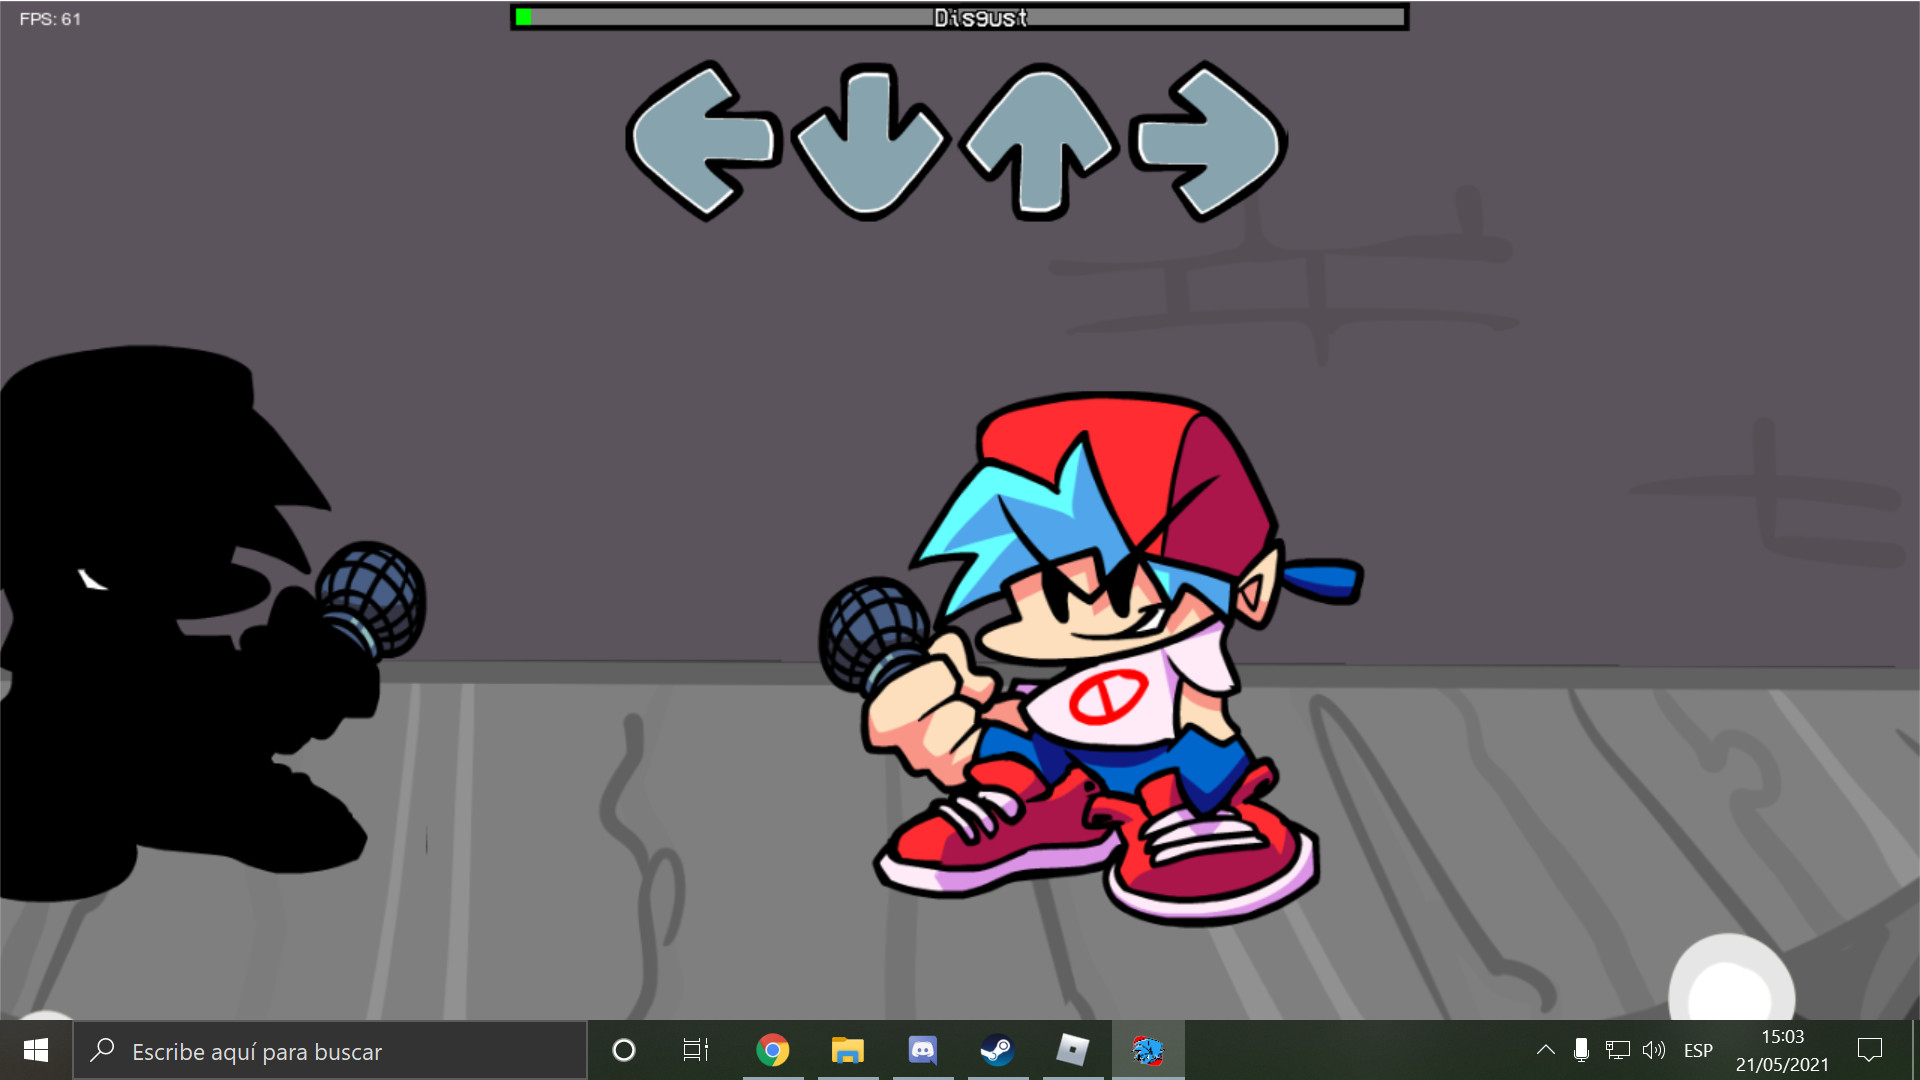Open File Explorer from taskbar
The height and width of the screenshot is (1080, 1920).
click(847, 1050)
